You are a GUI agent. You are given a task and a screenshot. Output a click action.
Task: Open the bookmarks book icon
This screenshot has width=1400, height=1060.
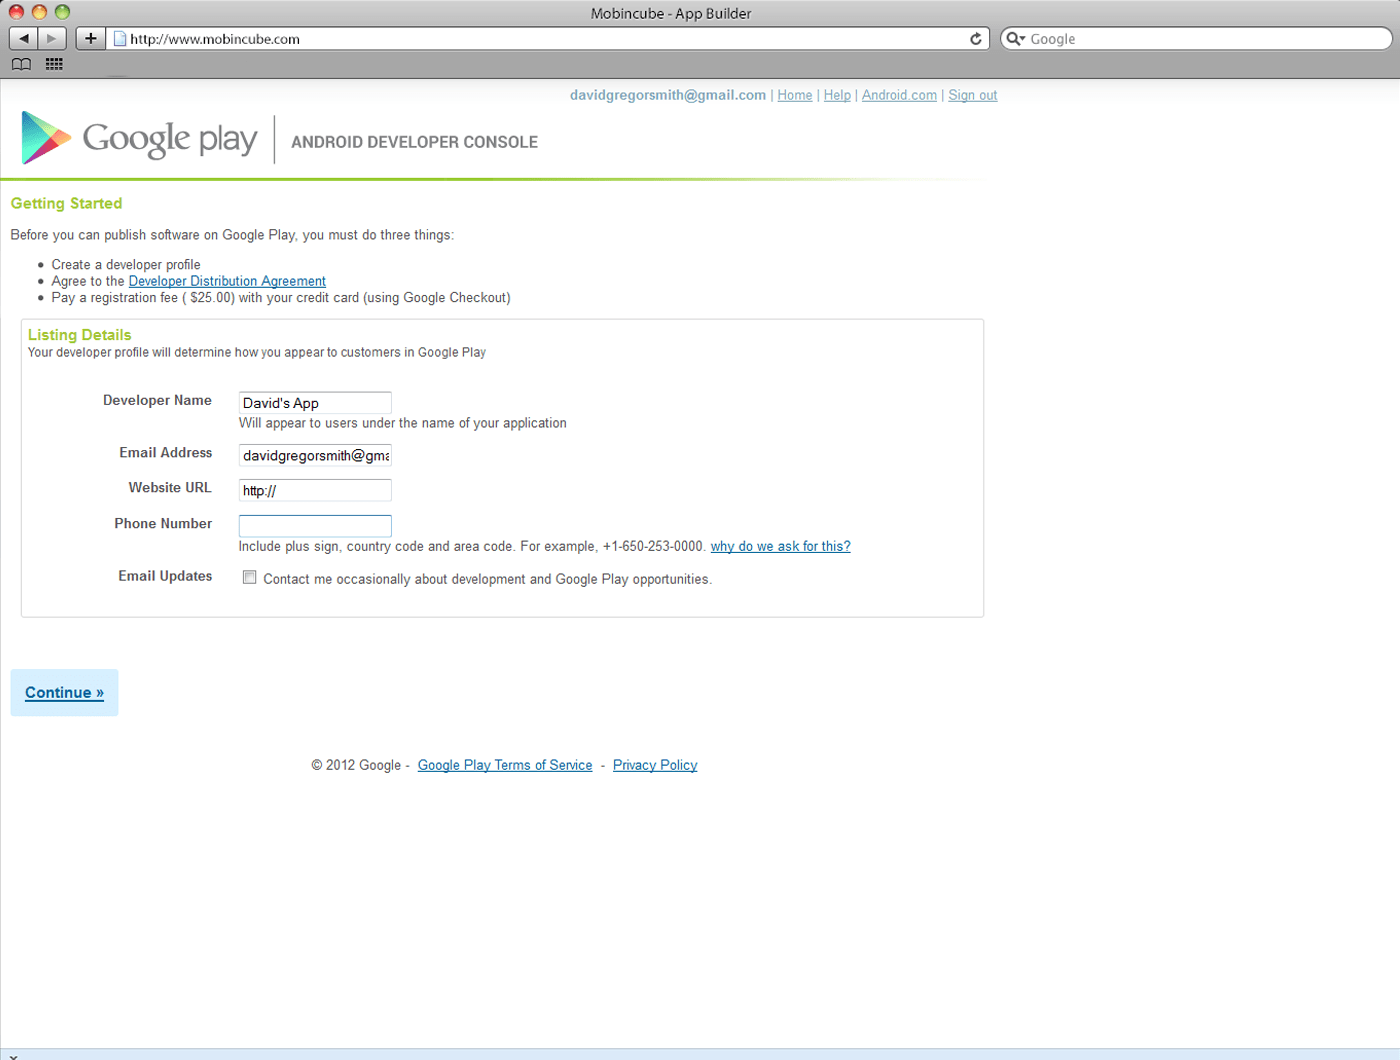tap(21, 64)
